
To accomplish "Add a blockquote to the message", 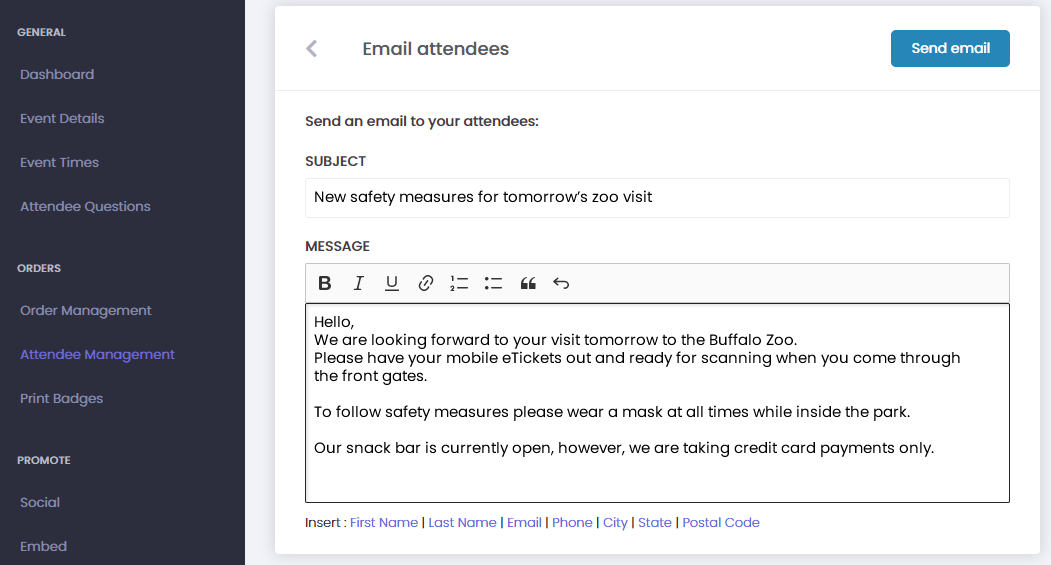I will [528, 283].
